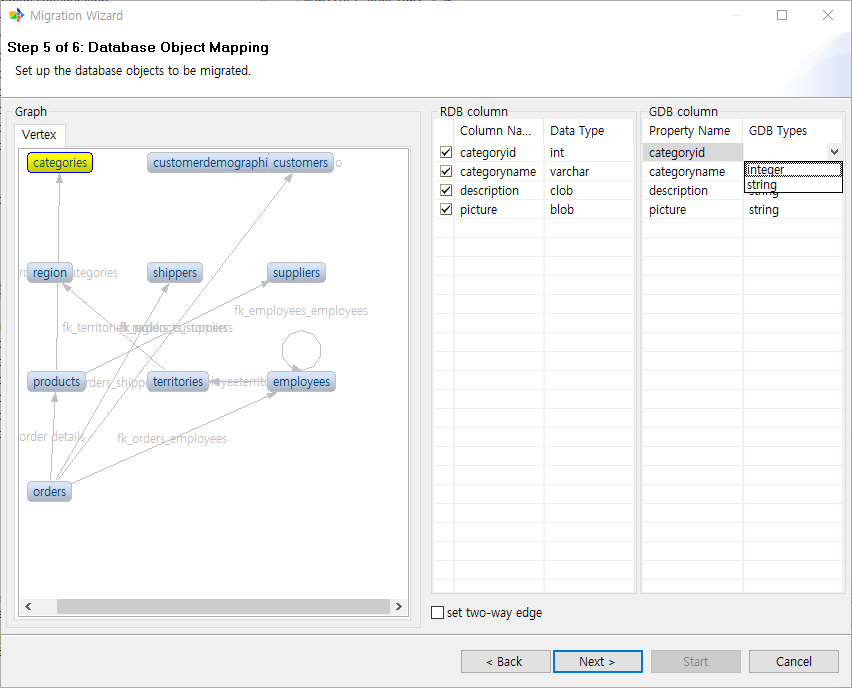Go back with the Back button

tap(505, 662)
